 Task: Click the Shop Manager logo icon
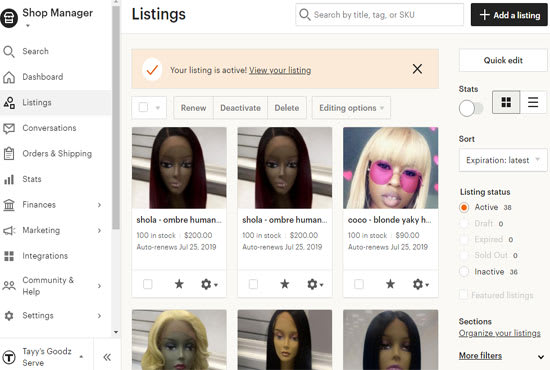[9, 18]
